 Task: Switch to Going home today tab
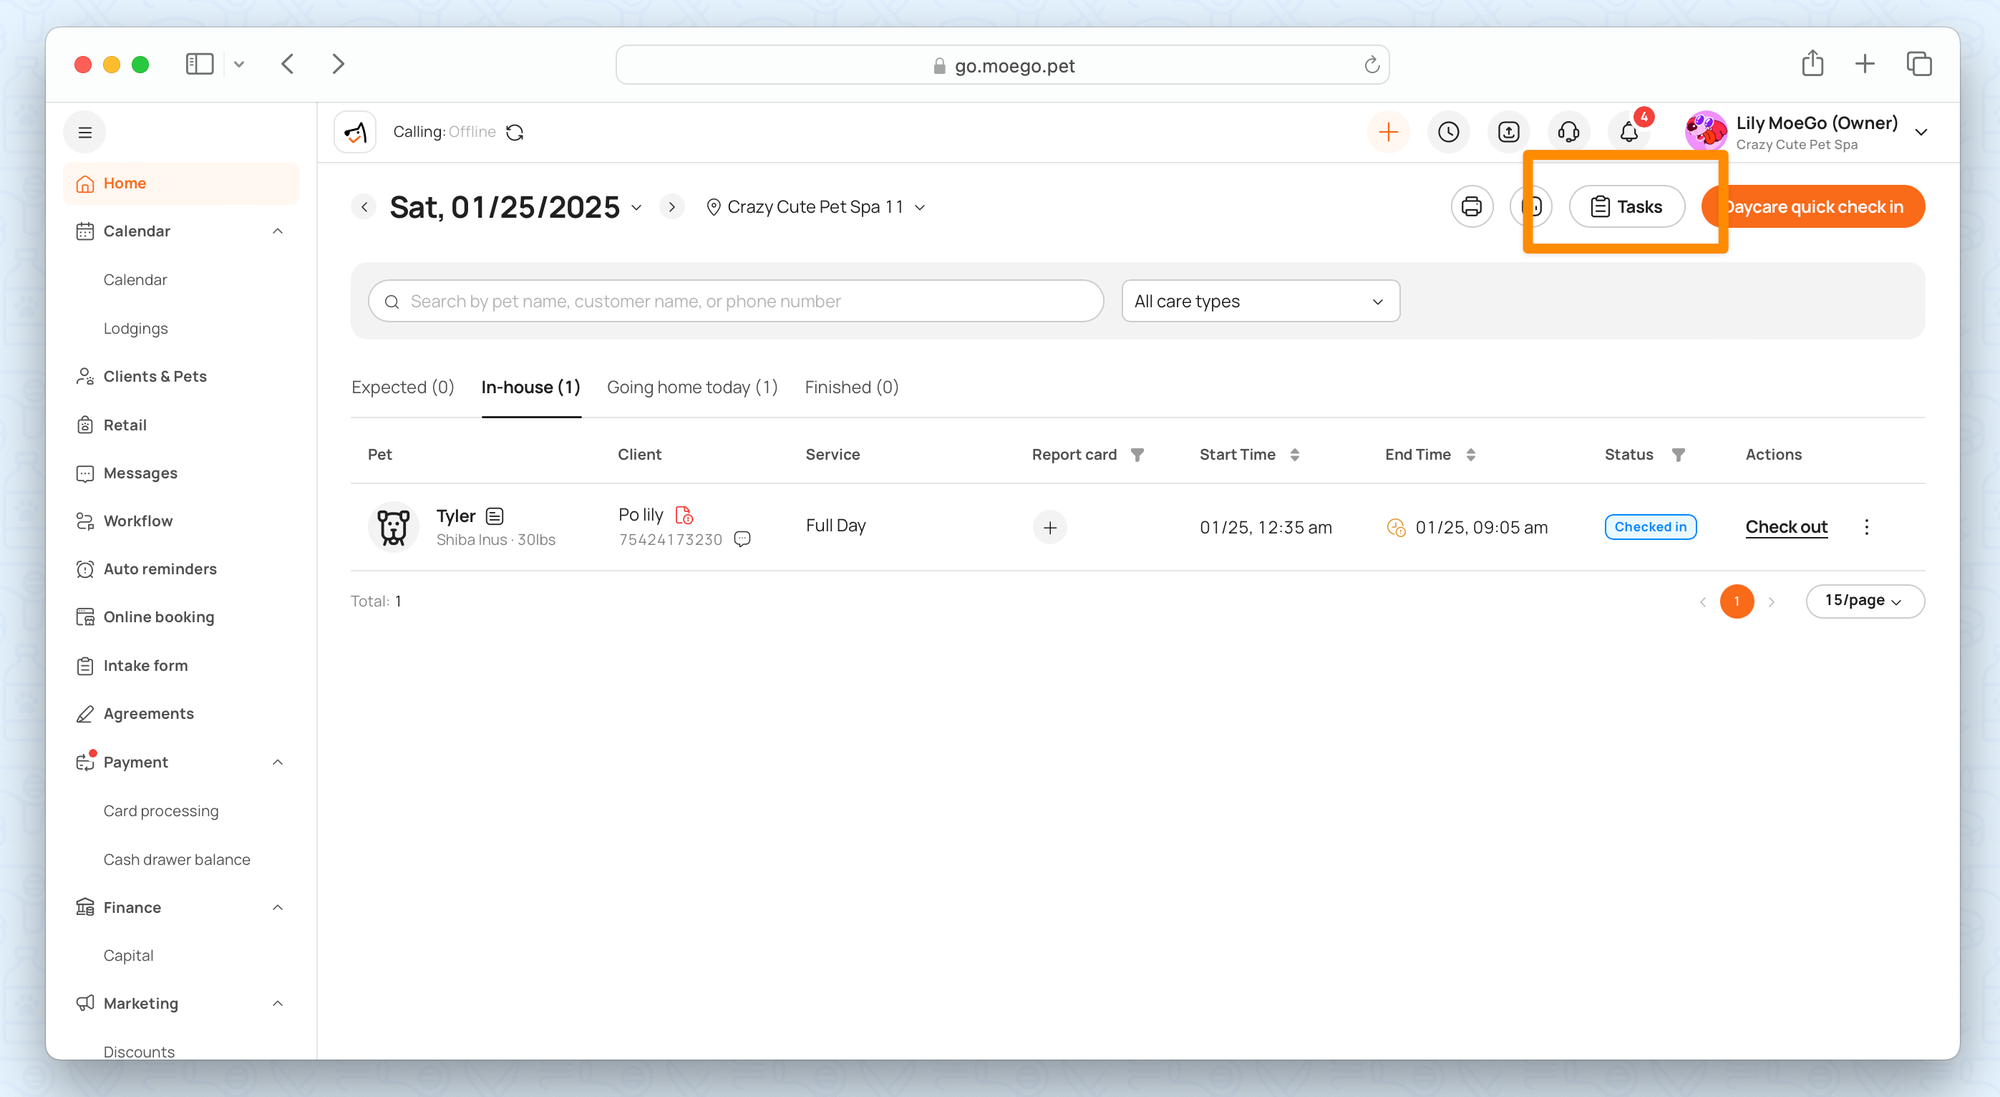tap(692, 387)
